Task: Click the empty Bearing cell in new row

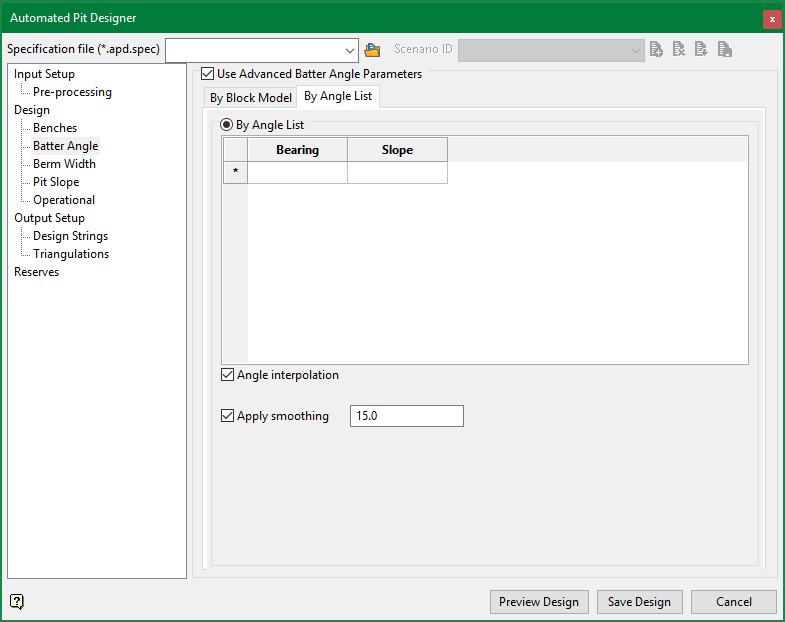Action: [x=297, y=173]
